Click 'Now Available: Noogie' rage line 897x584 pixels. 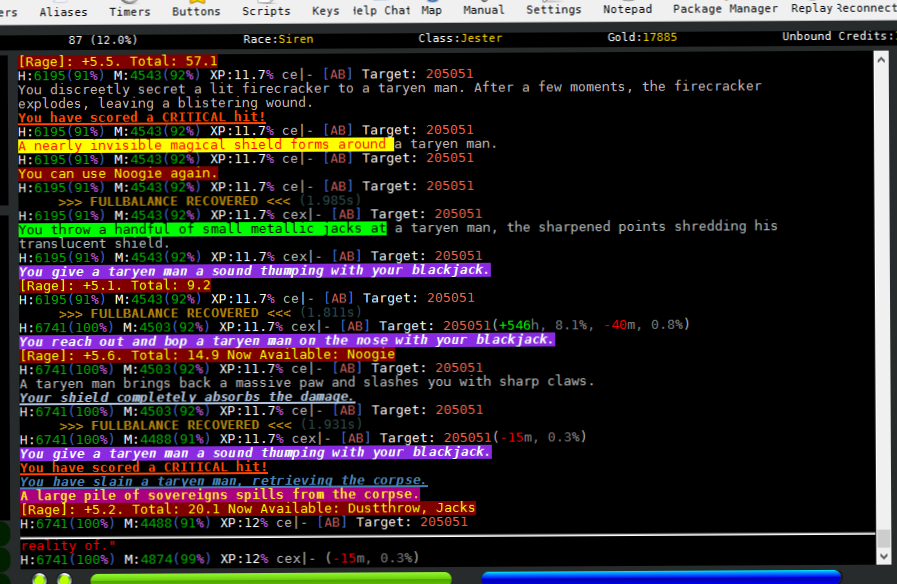coord(207,355)
